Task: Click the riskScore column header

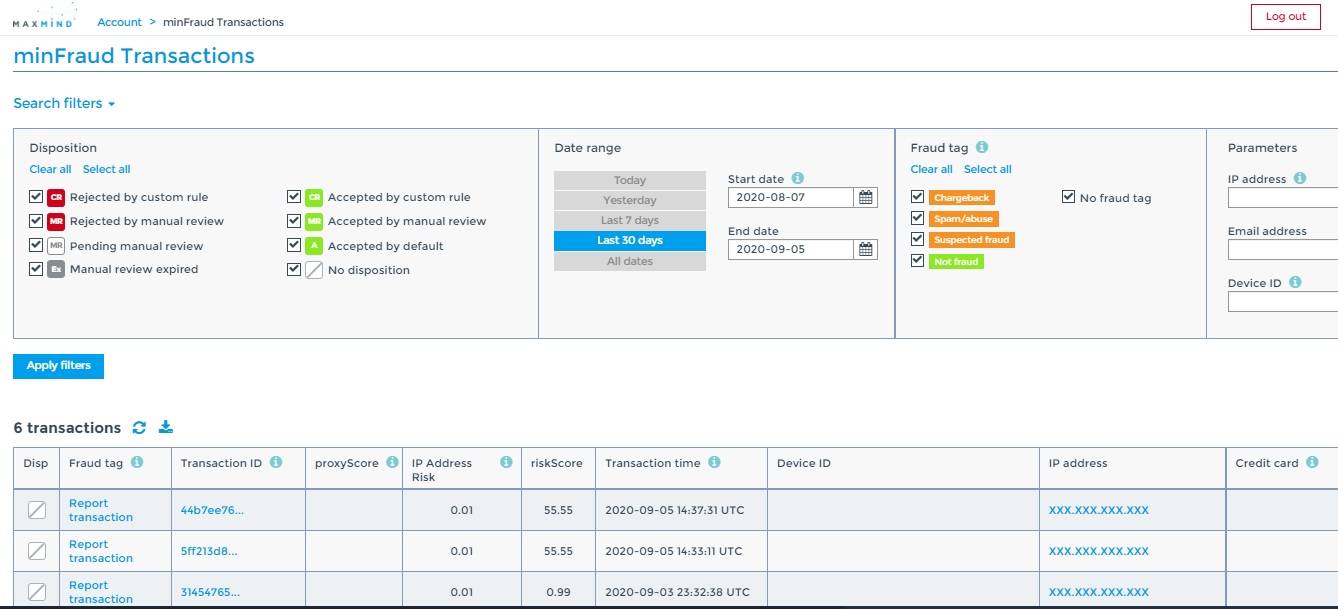Action: click(556, 463)
